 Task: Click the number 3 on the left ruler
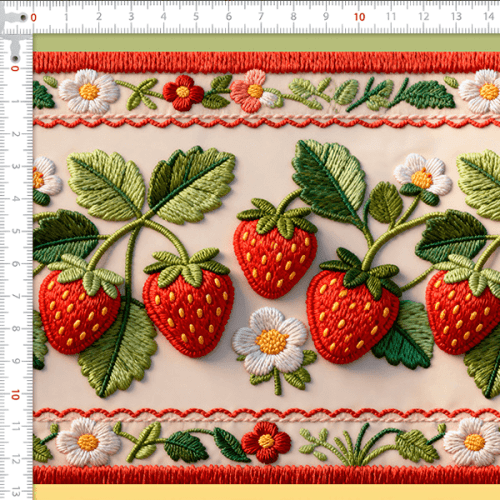click(x=16, y=166)
